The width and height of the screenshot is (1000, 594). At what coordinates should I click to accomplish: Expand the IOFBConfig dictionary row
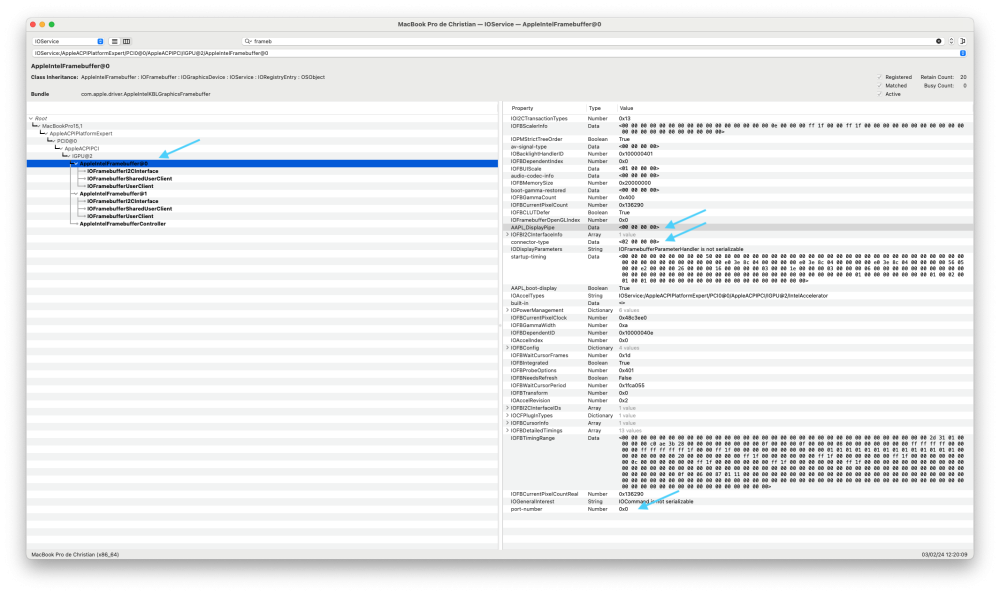pos(508,348)
